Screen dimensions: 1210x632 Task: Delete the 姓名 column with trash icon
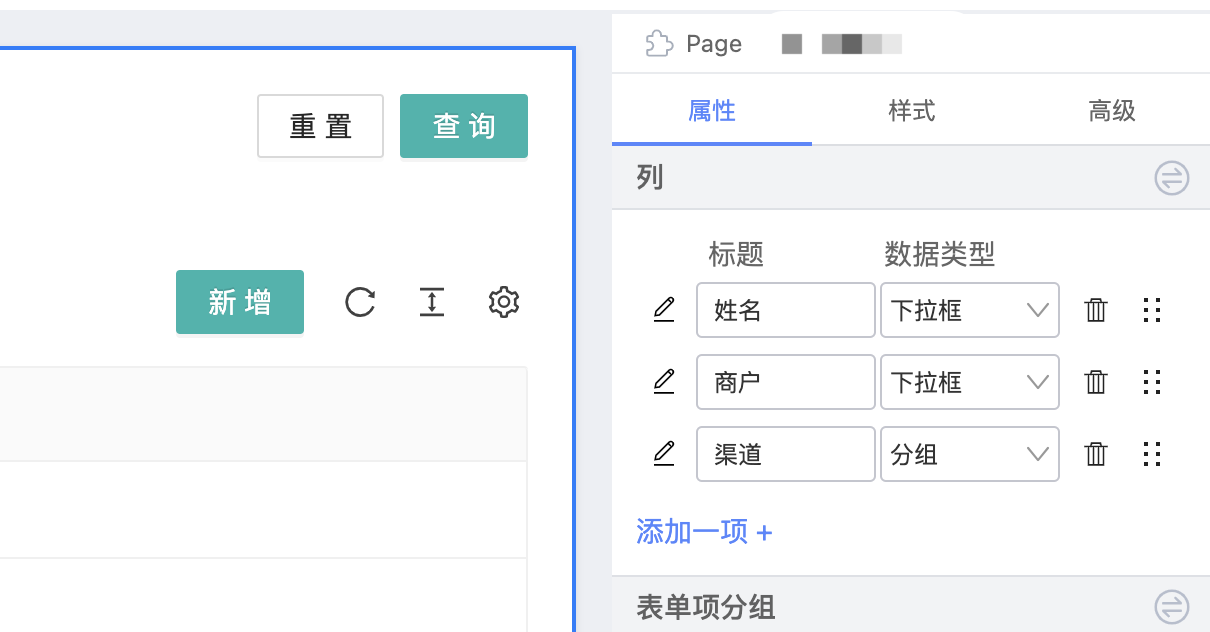click(x=1096, y=310)
